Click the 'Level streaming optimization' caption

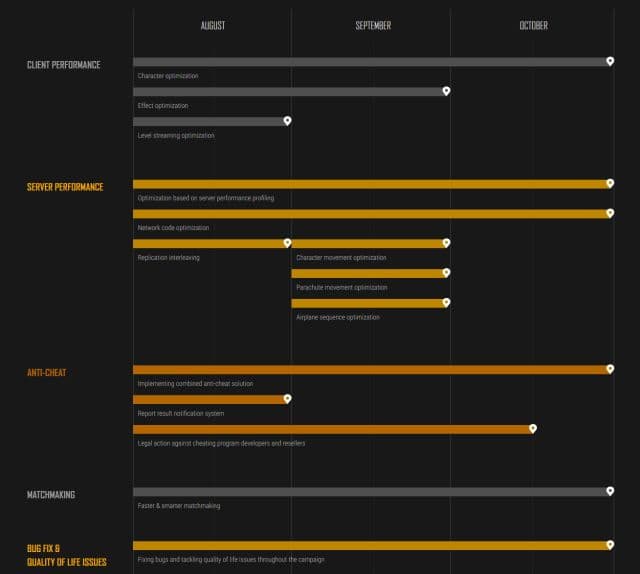(176, 136)
